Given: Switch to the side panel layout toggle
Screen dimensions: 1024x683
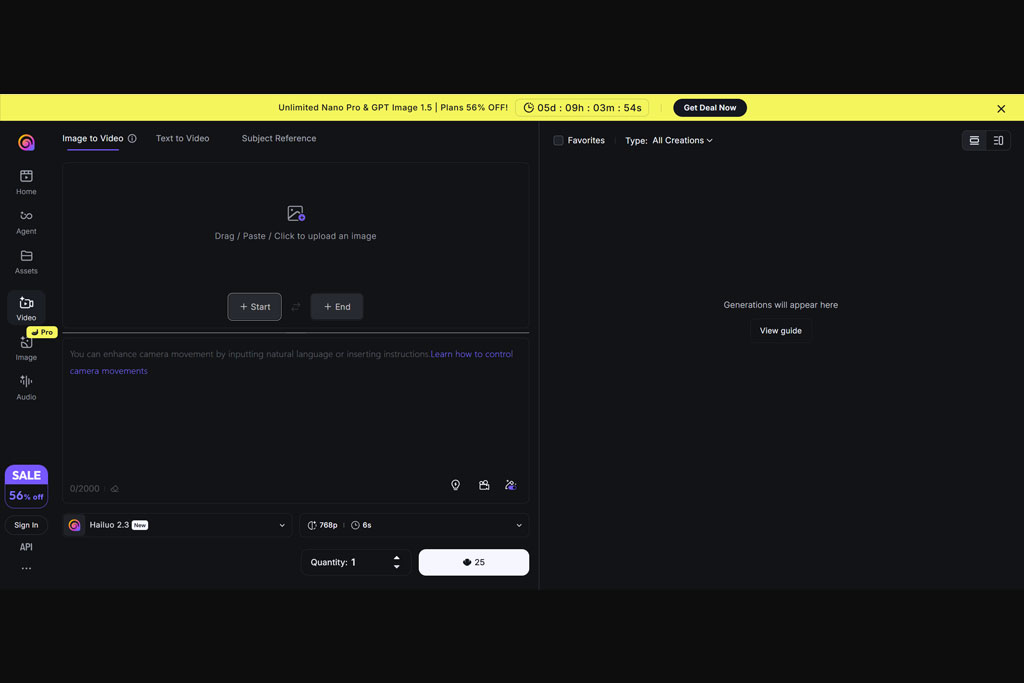Looking at the screenshot, I should [998, 140].
